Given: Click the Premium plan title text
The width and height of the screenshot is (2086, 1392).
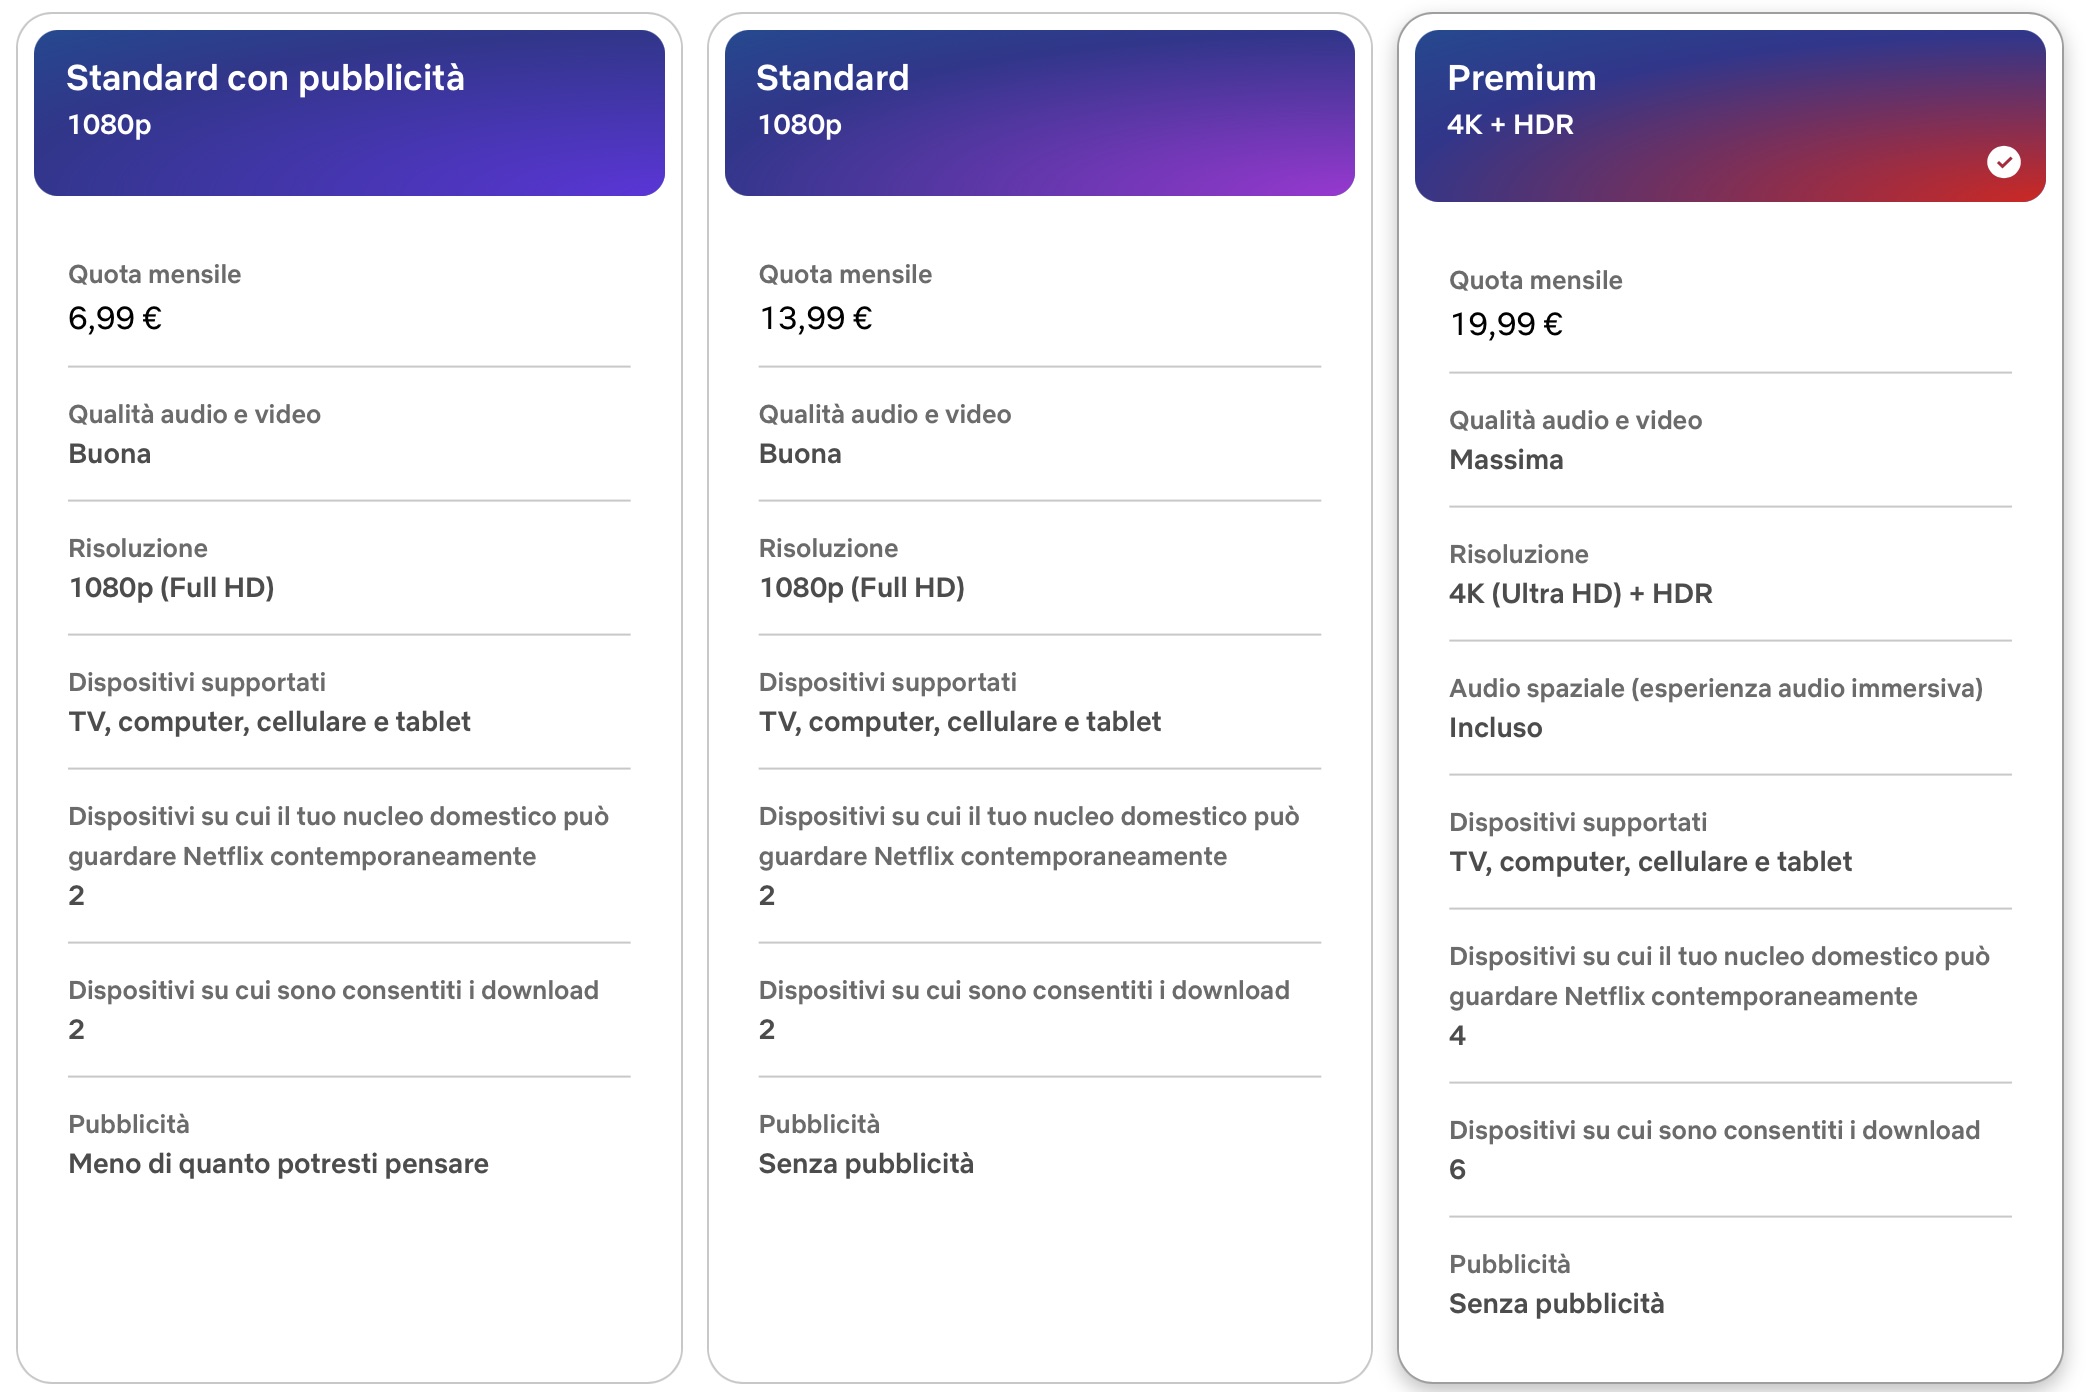Looking at the screenshot, I should [x=1521, y=78].
